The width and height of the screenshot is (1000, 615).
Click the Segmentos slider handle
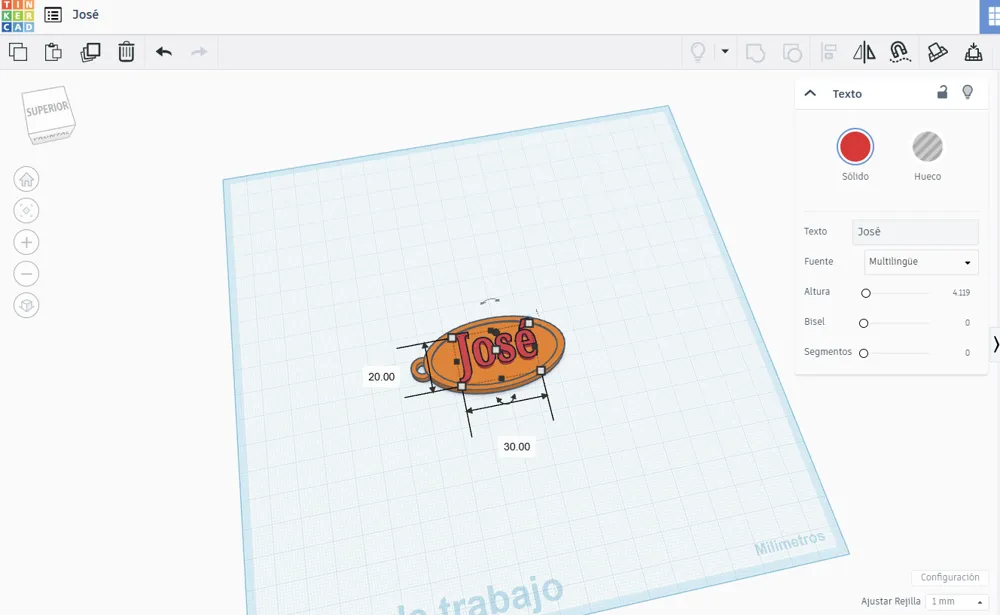(x=864, y=353)
